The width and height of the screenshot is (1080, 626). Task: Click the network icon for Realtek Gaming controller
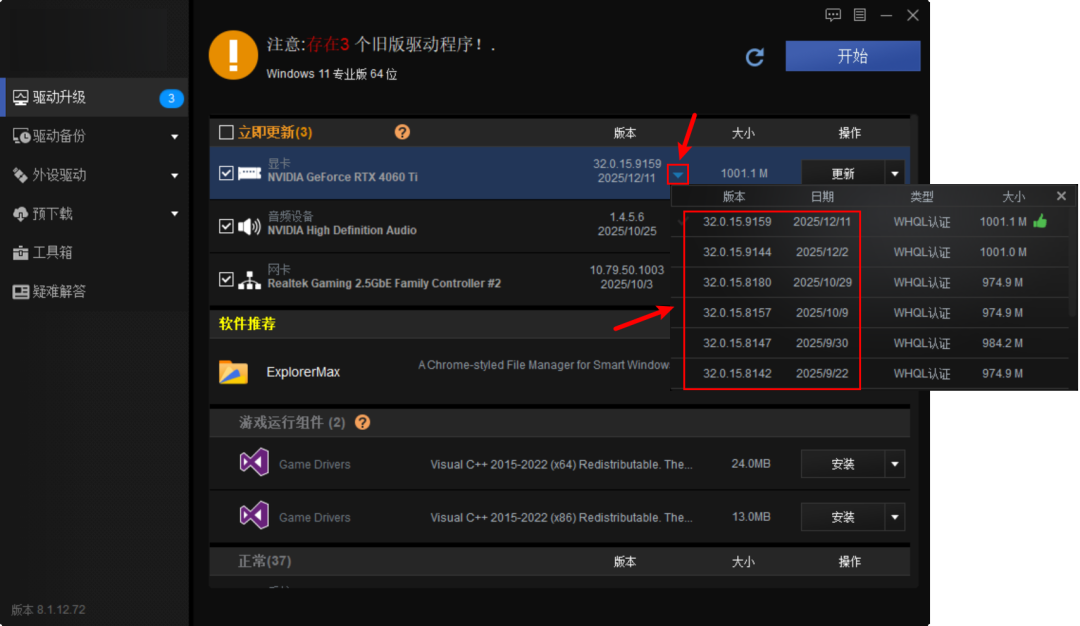click(249, 280)
